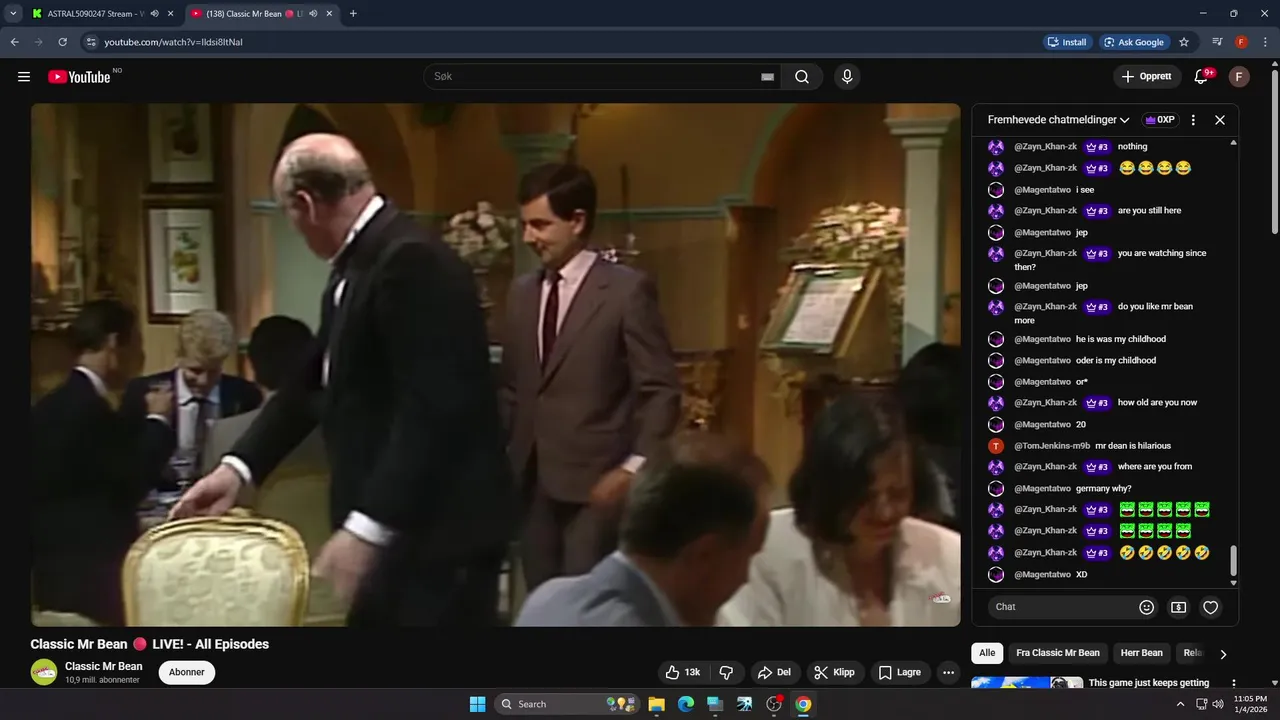Open Chrome media controls icon
Viewport: 1280px width, 720px height.
[1217, 42]
